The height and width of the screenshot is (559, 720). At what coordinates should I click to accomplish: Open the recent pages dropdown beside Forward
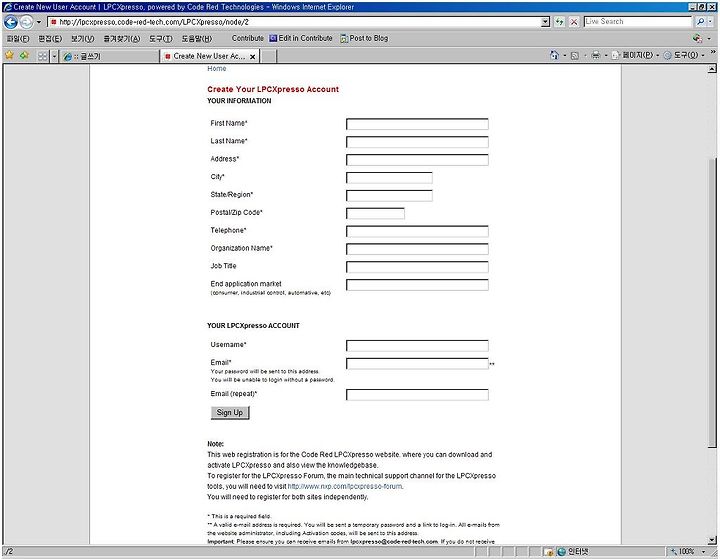[x=39, y=22]
